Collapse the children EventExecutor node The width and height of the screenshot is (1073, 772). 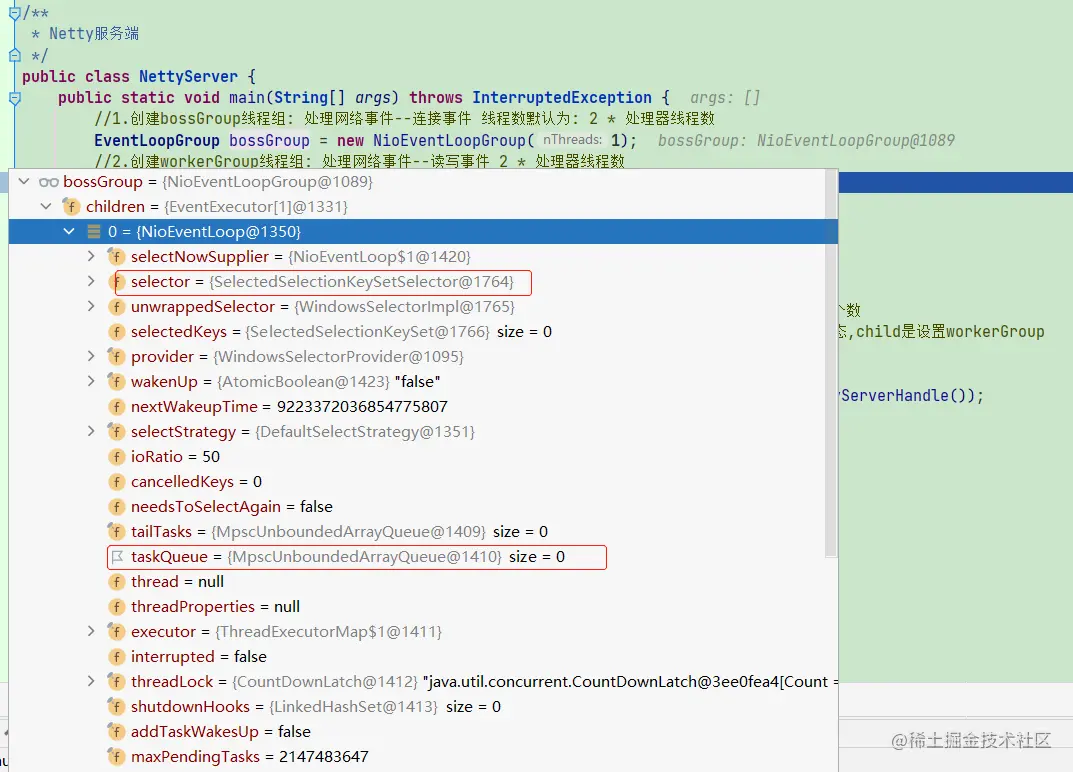[46, 206]
